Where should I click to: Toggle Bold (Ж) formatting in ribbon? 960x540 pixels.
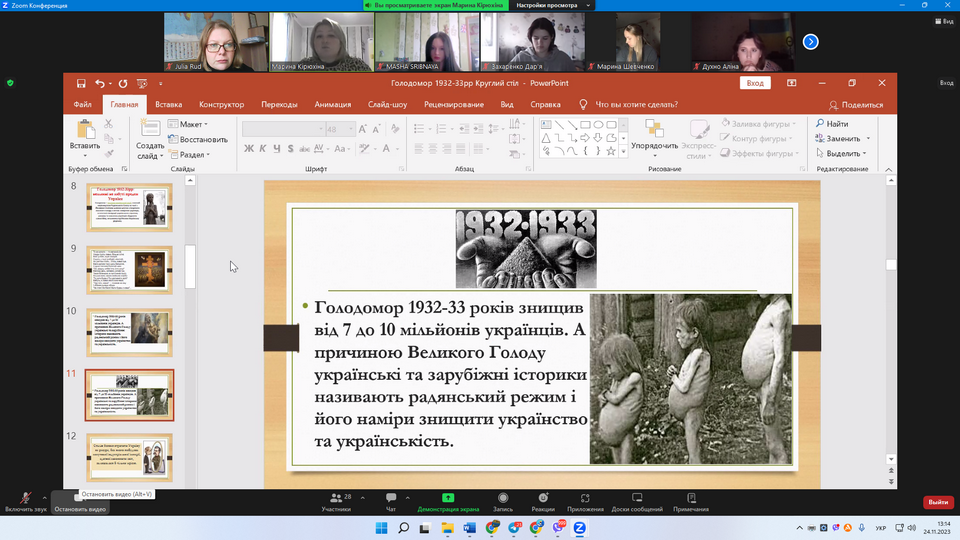coord(249,149)
